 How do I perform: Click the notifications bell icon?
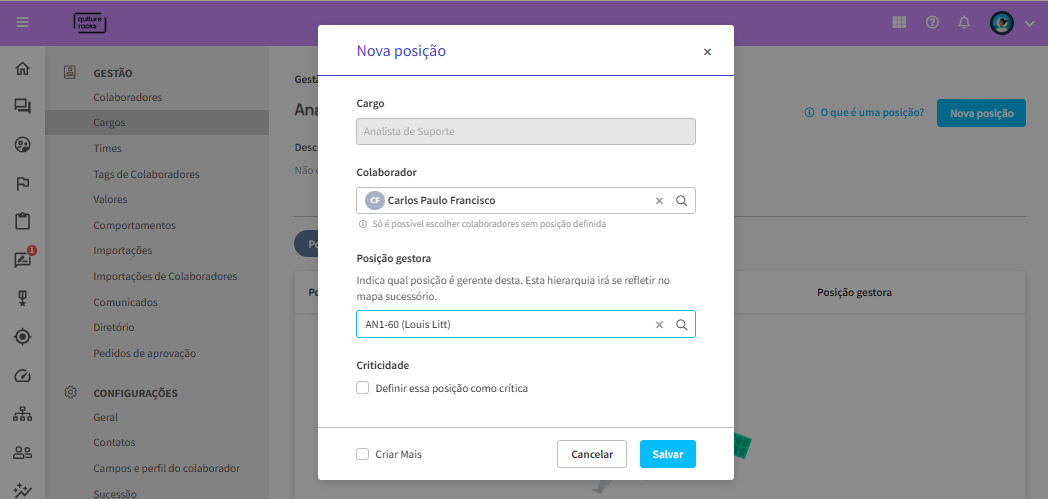tap(964, 23)
